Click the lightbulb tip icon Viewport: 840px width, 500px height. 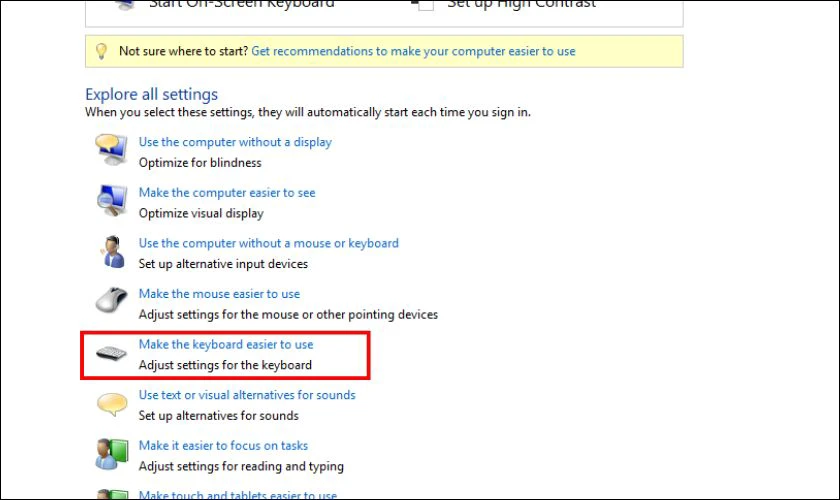(101, 51)
